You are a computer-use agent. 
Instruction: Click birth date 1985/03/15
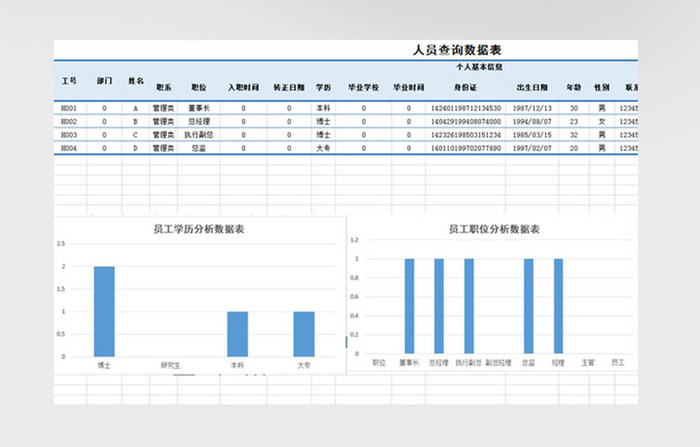532,135
